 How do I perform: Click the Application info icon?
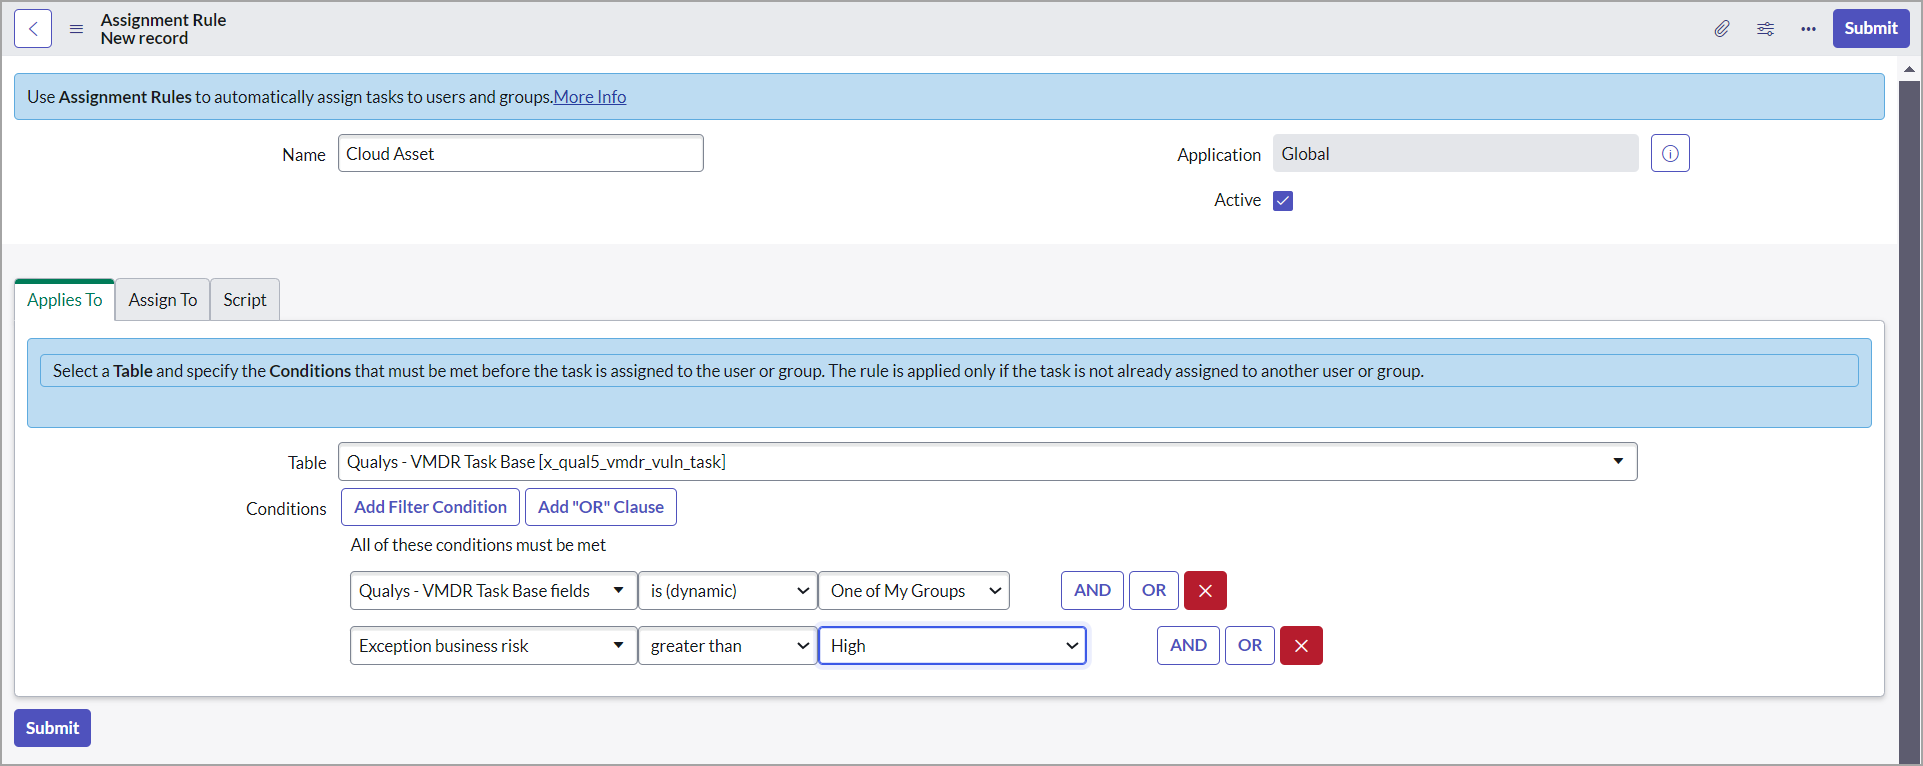pos(1669,154)
